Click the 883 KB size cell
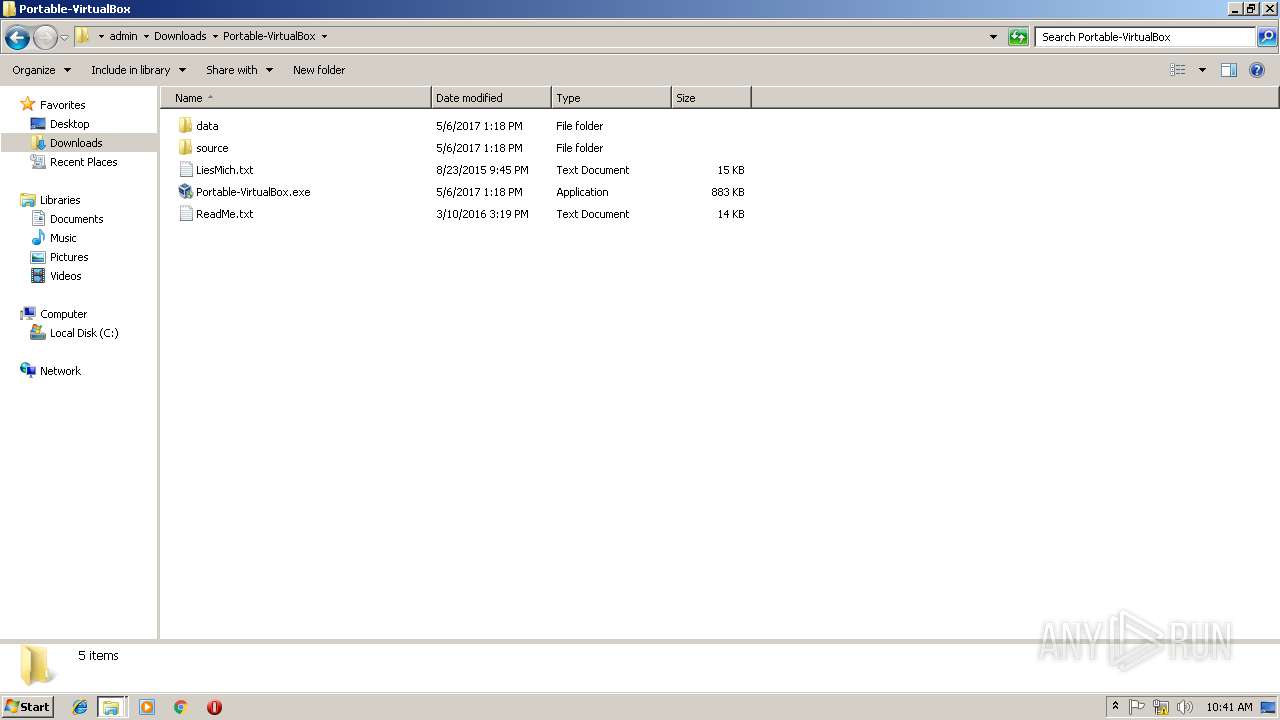The image size is (1280, 720). coord(727,192)
